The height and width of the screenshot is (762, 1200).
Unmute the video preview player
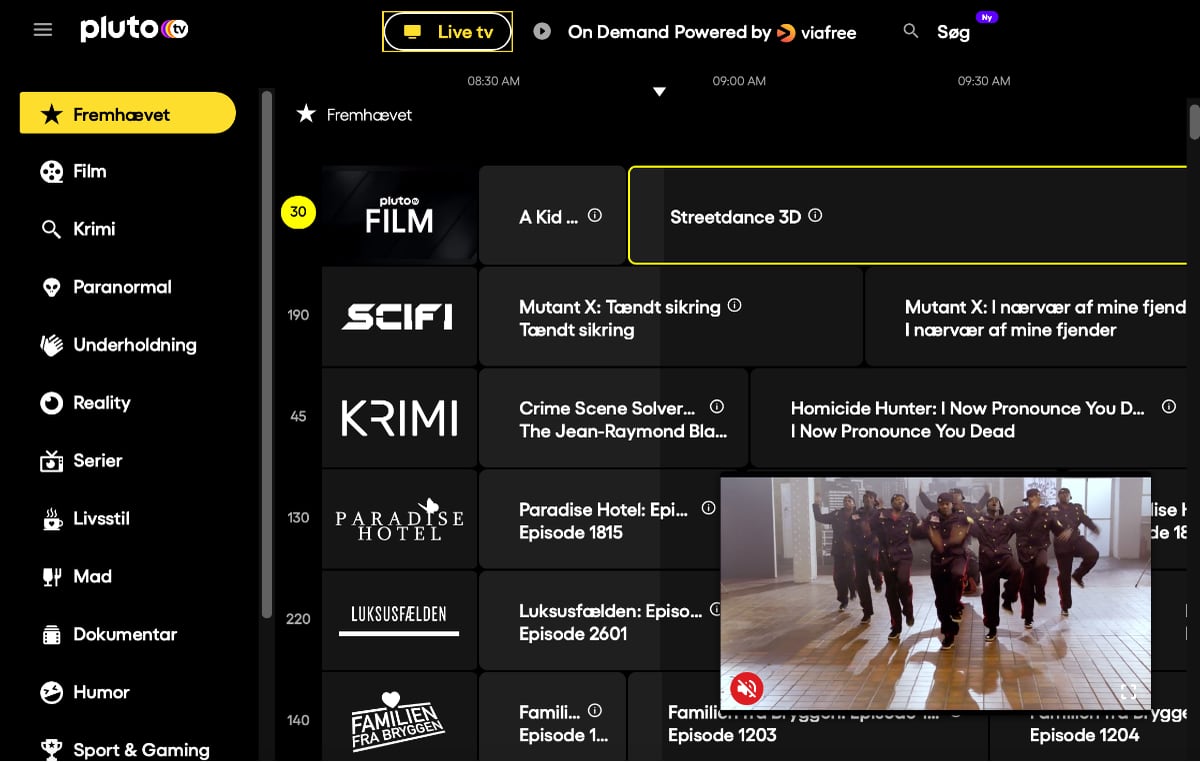point(746,688)
